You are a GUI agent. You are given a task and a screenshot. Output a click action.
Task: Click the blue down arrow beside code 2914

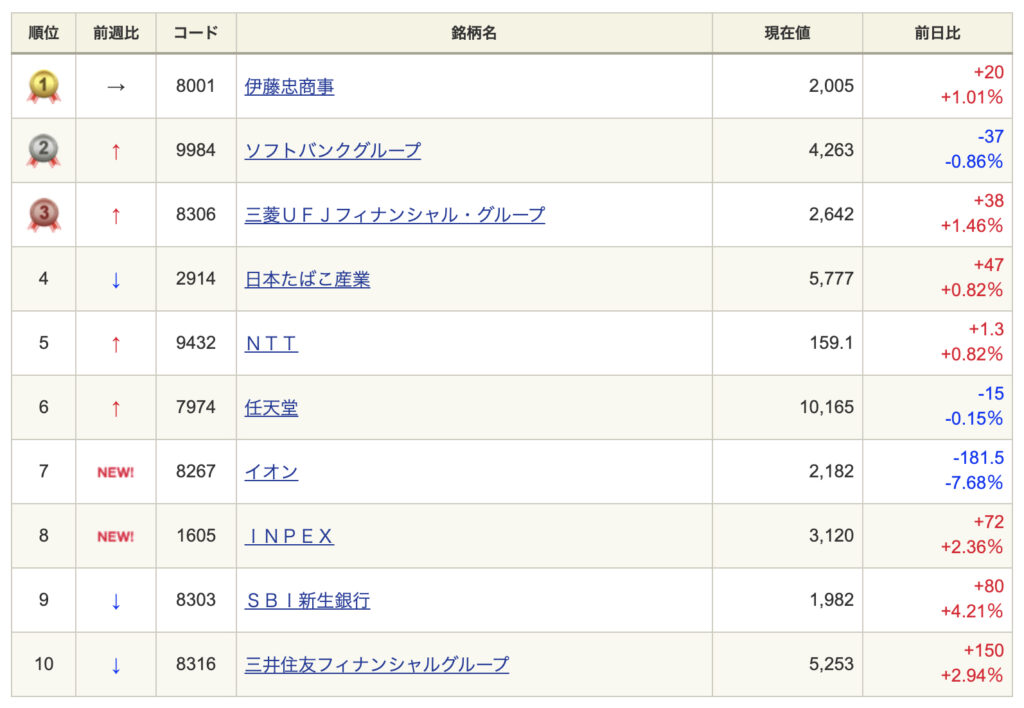click(116, 279)
